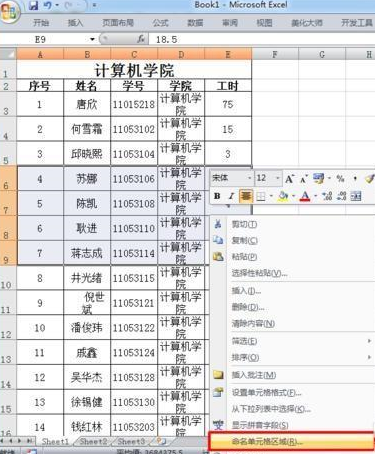Expand accounting format dropdown arrow
This screenshot has width=375, height=454.
329,179
